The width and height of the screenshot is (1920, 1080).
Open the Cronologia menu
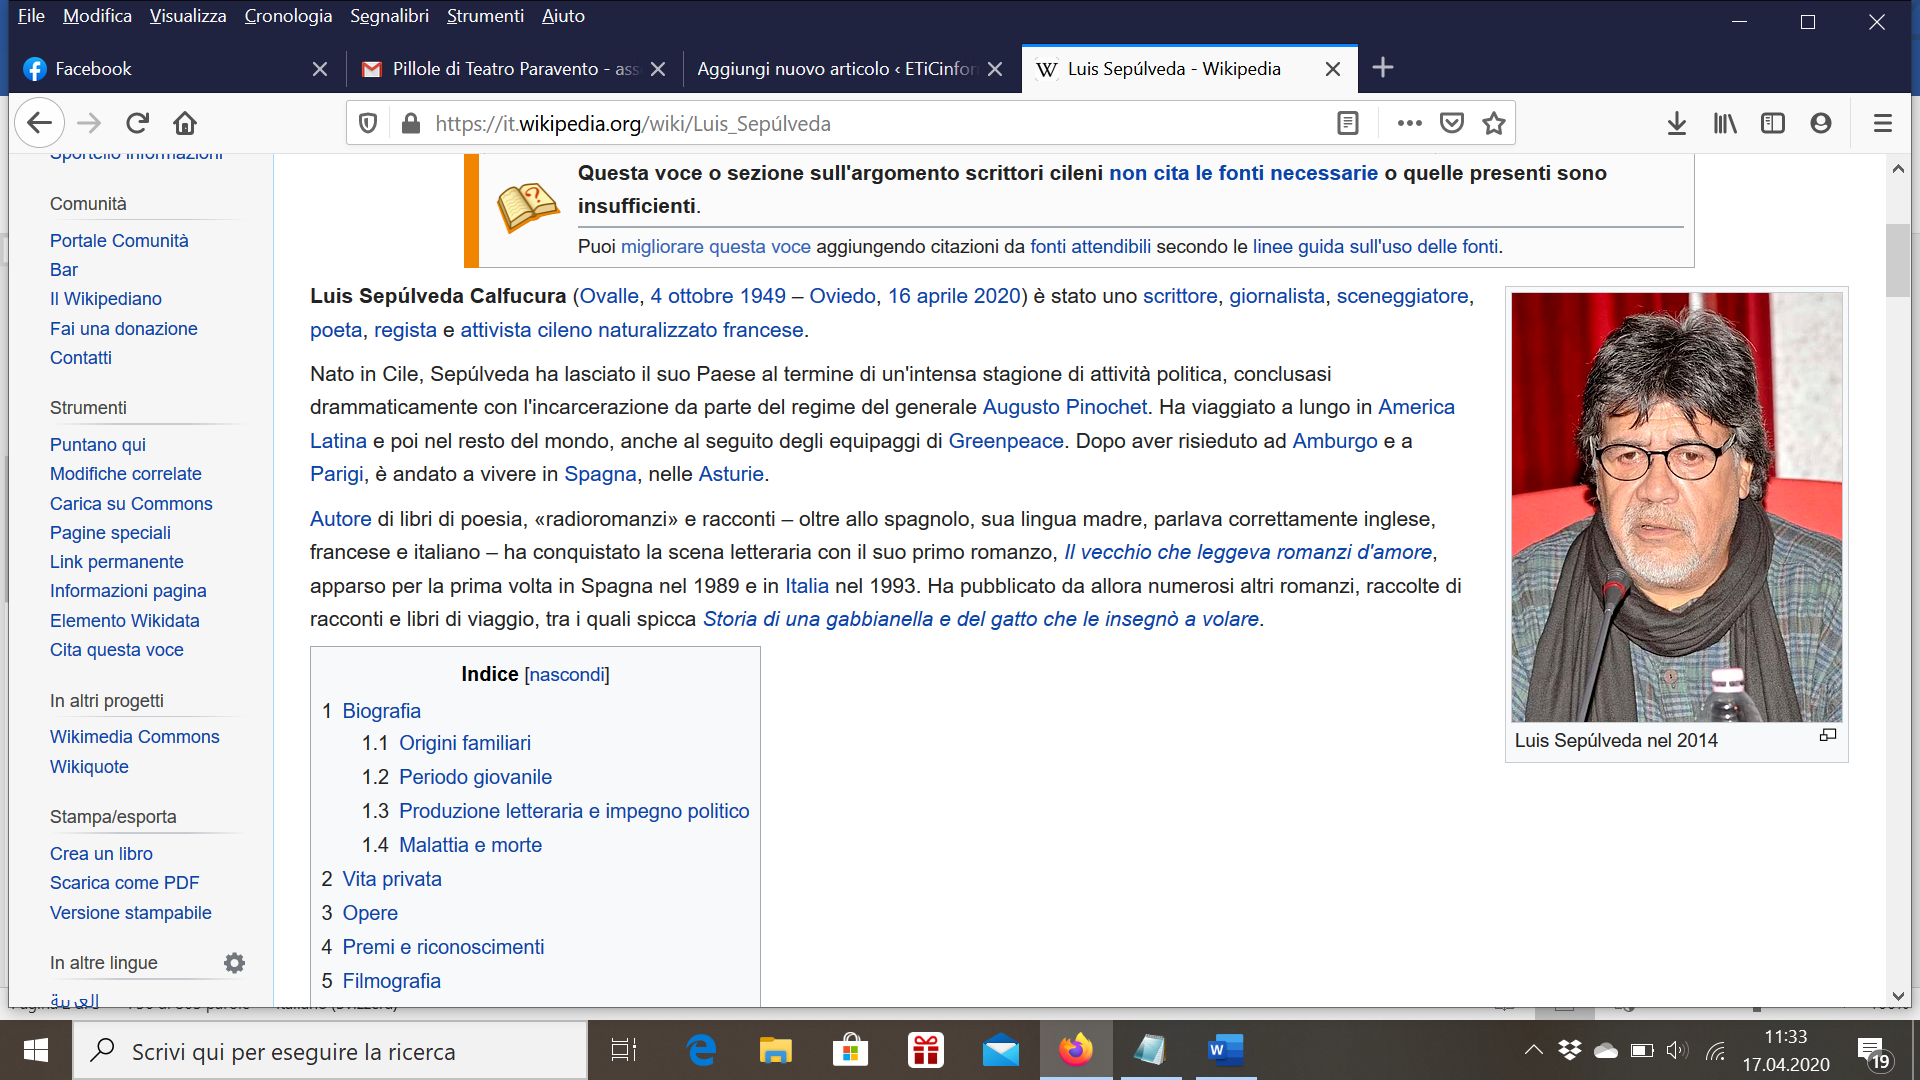[x=288, y=16]
